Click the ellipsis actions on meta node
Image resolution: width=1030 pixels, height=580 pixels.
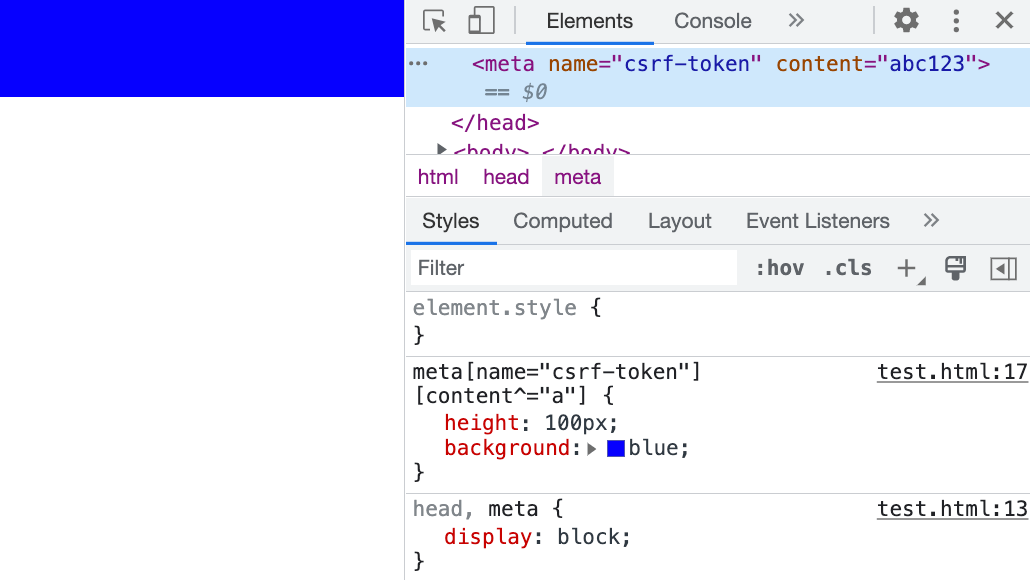click(x=418, y=64)
